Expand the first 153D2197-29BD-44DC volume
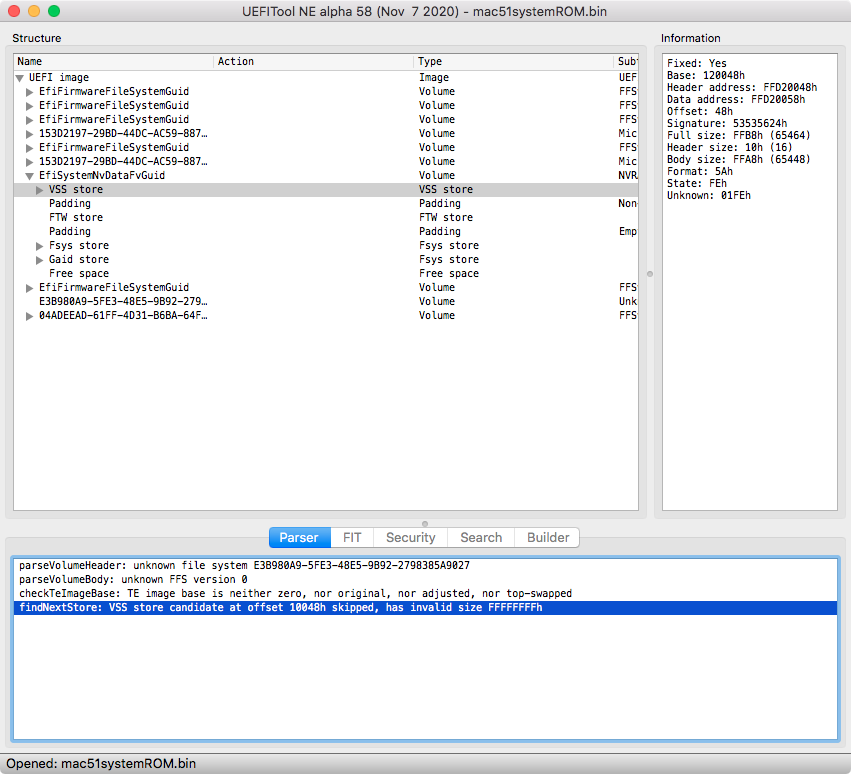The height and width of the screenshot is (774, 851). (x=30, y=134)
